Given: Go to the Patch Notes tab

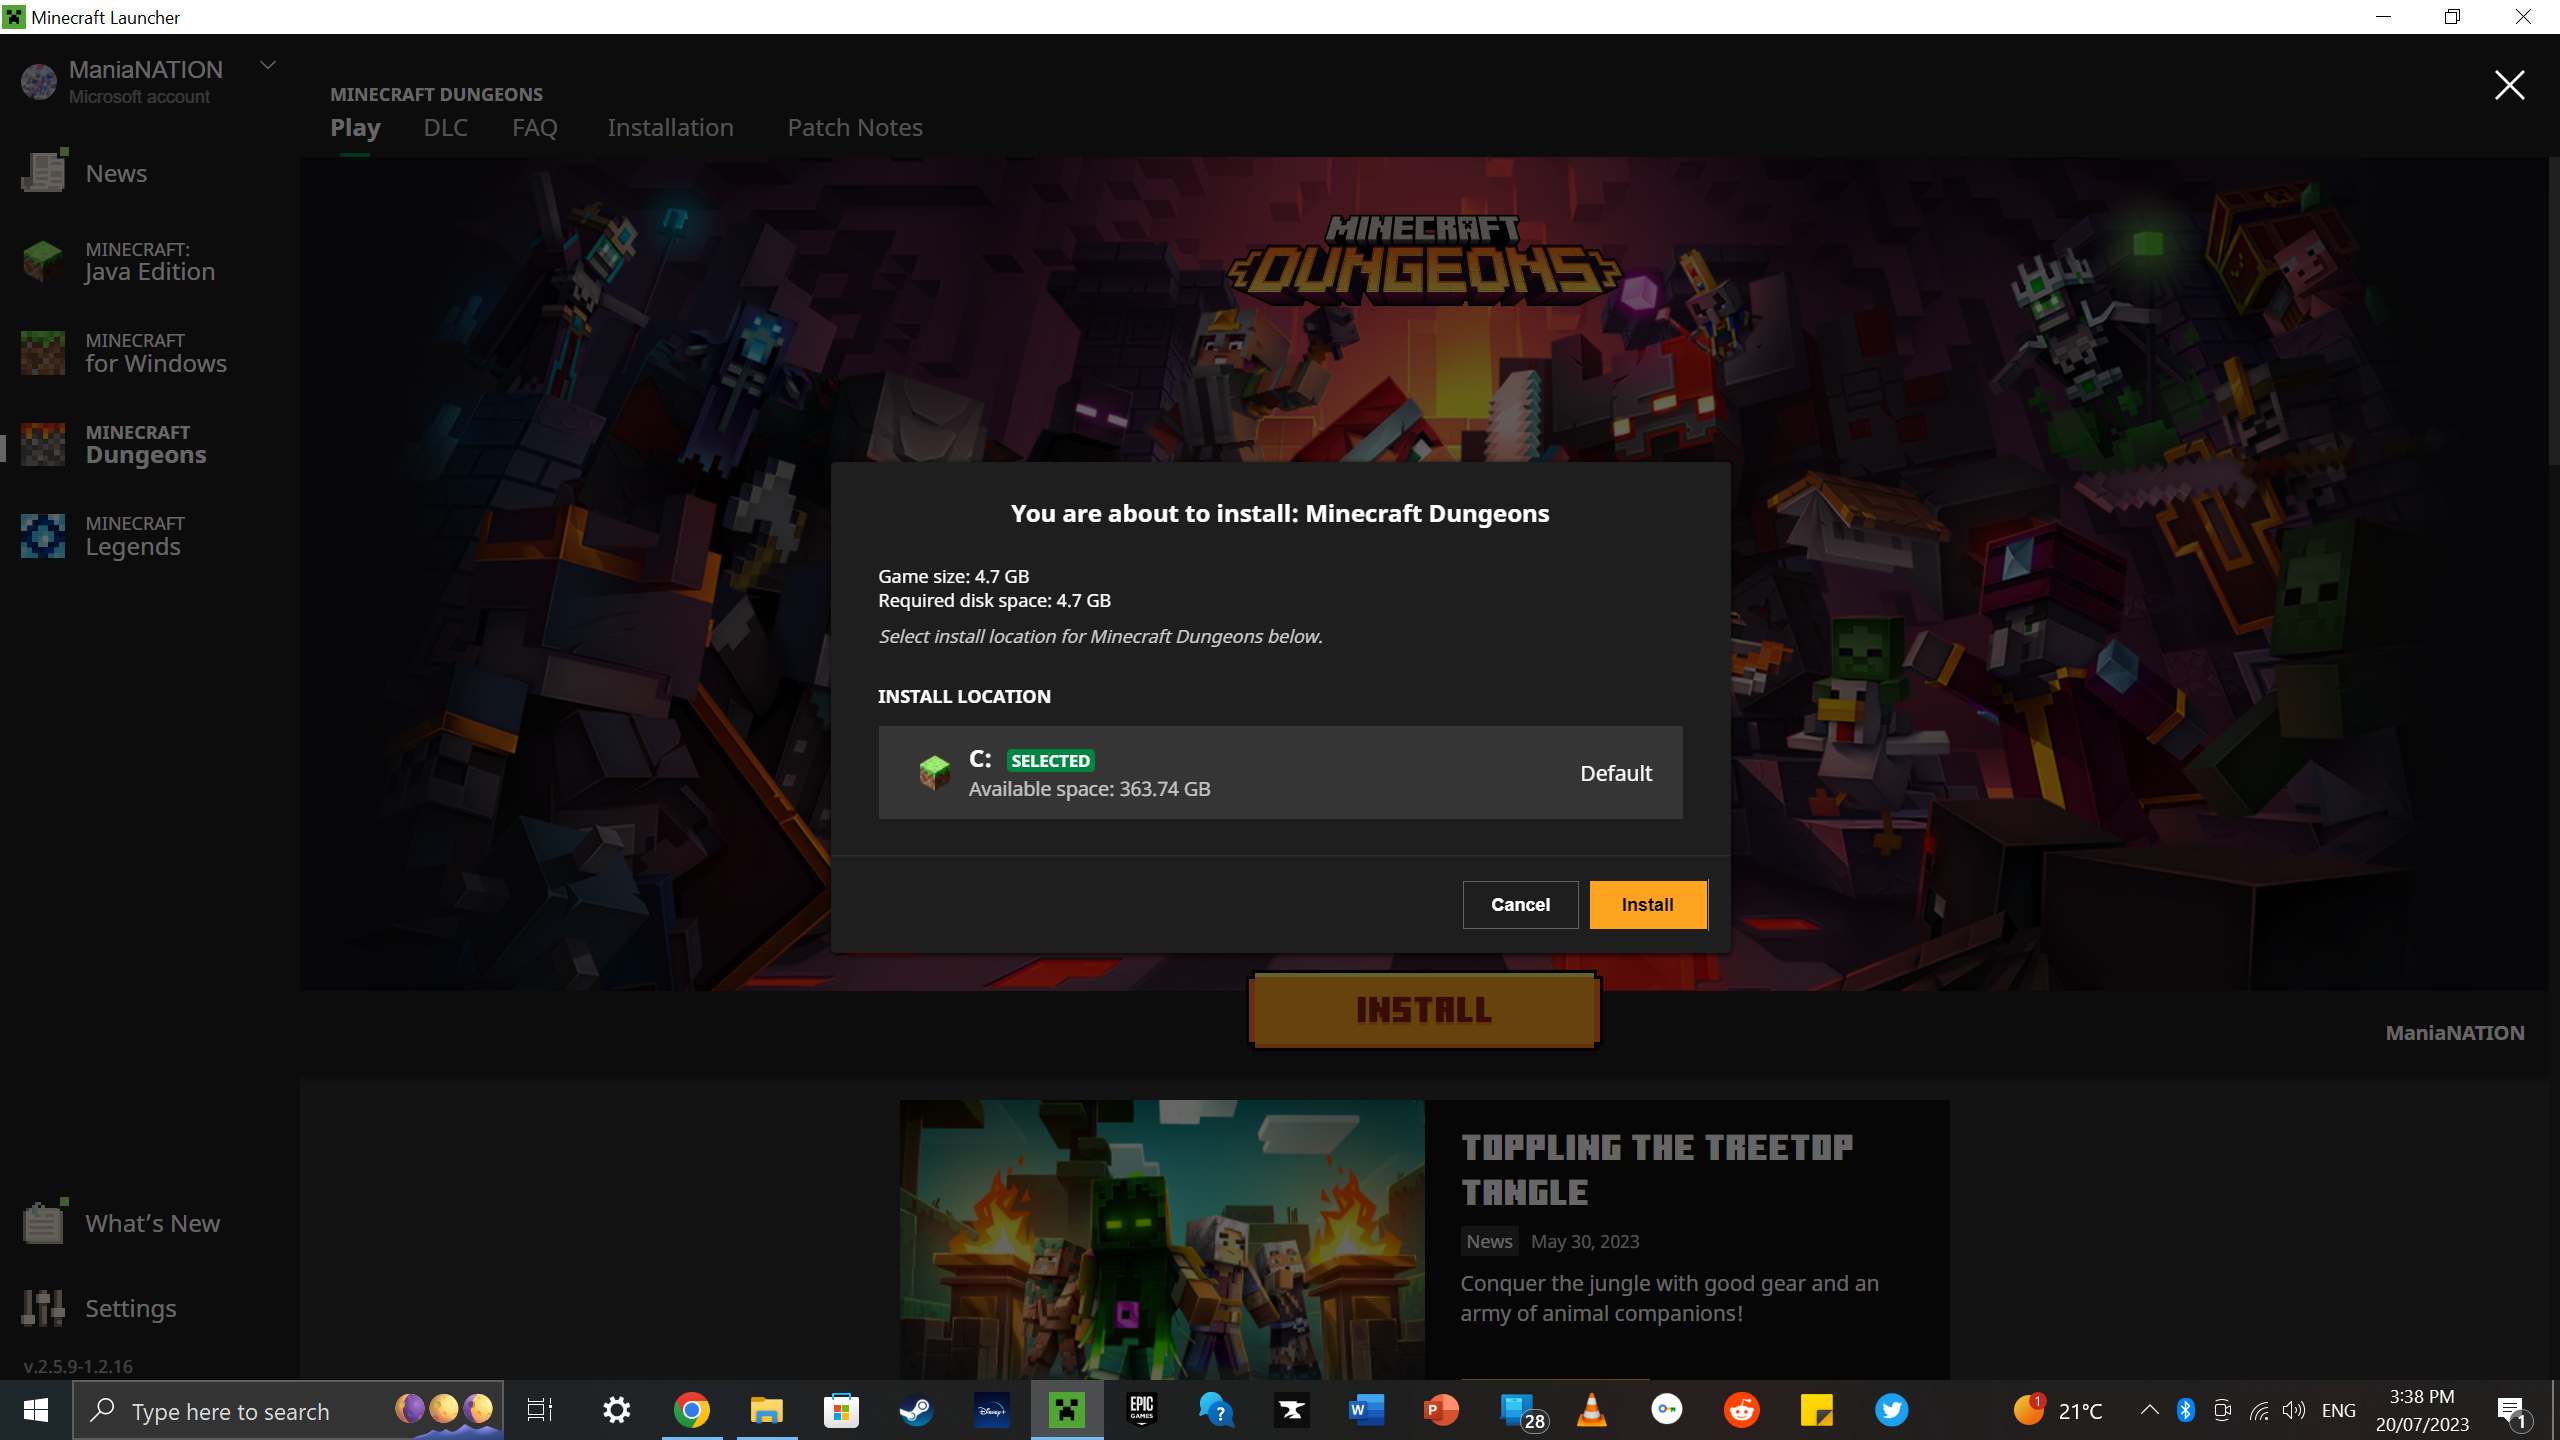Looking at the screenshot, I should pyautogui.click(x=854, y=128).
